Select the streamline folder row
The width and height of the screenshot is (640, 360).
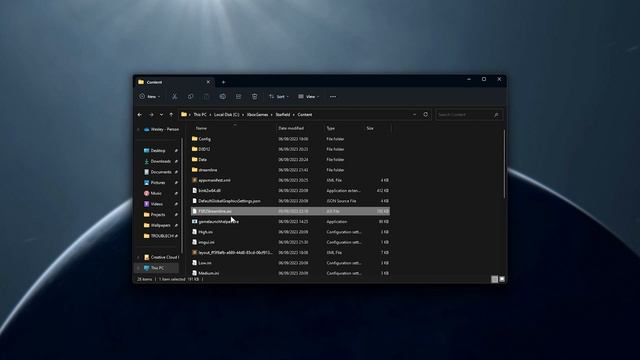coord(290,170)
